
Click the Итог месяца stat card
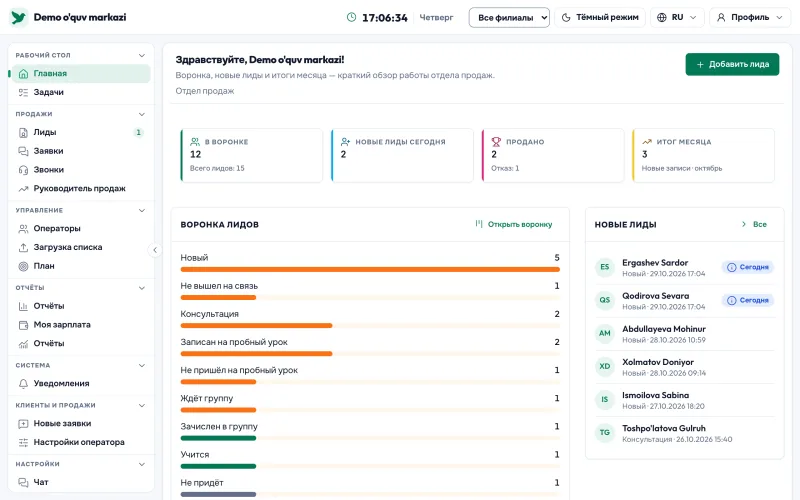coord(704,156)
